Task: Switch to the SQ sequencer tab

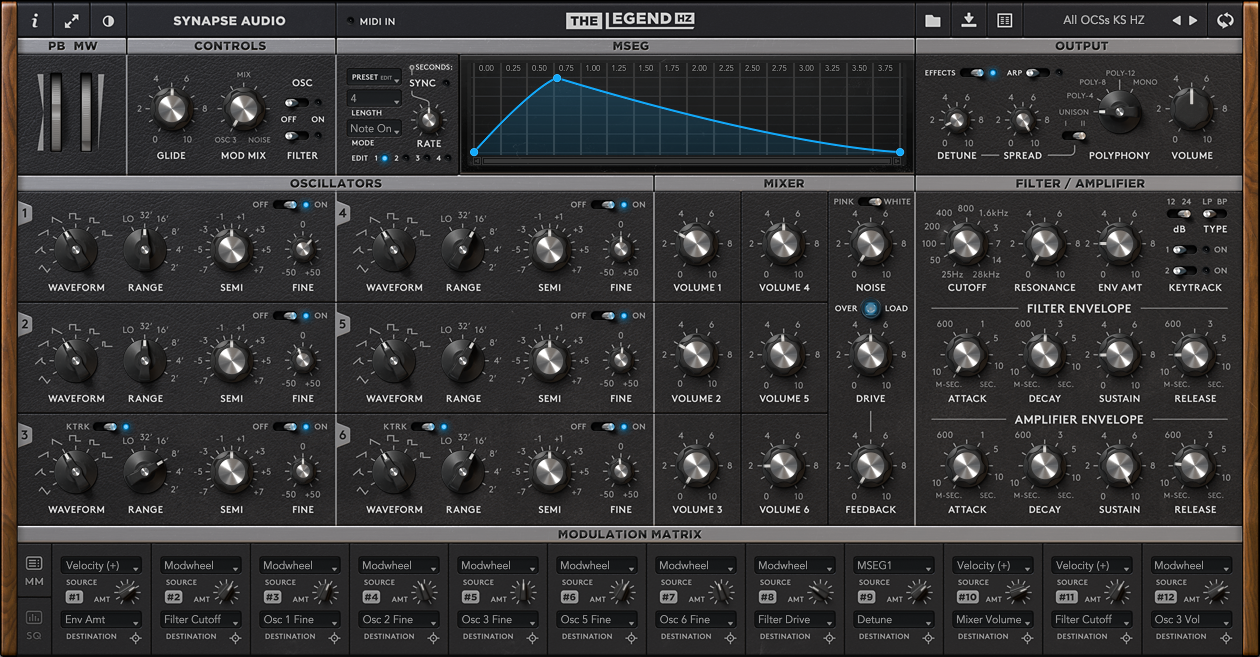Action: [34, 624]
